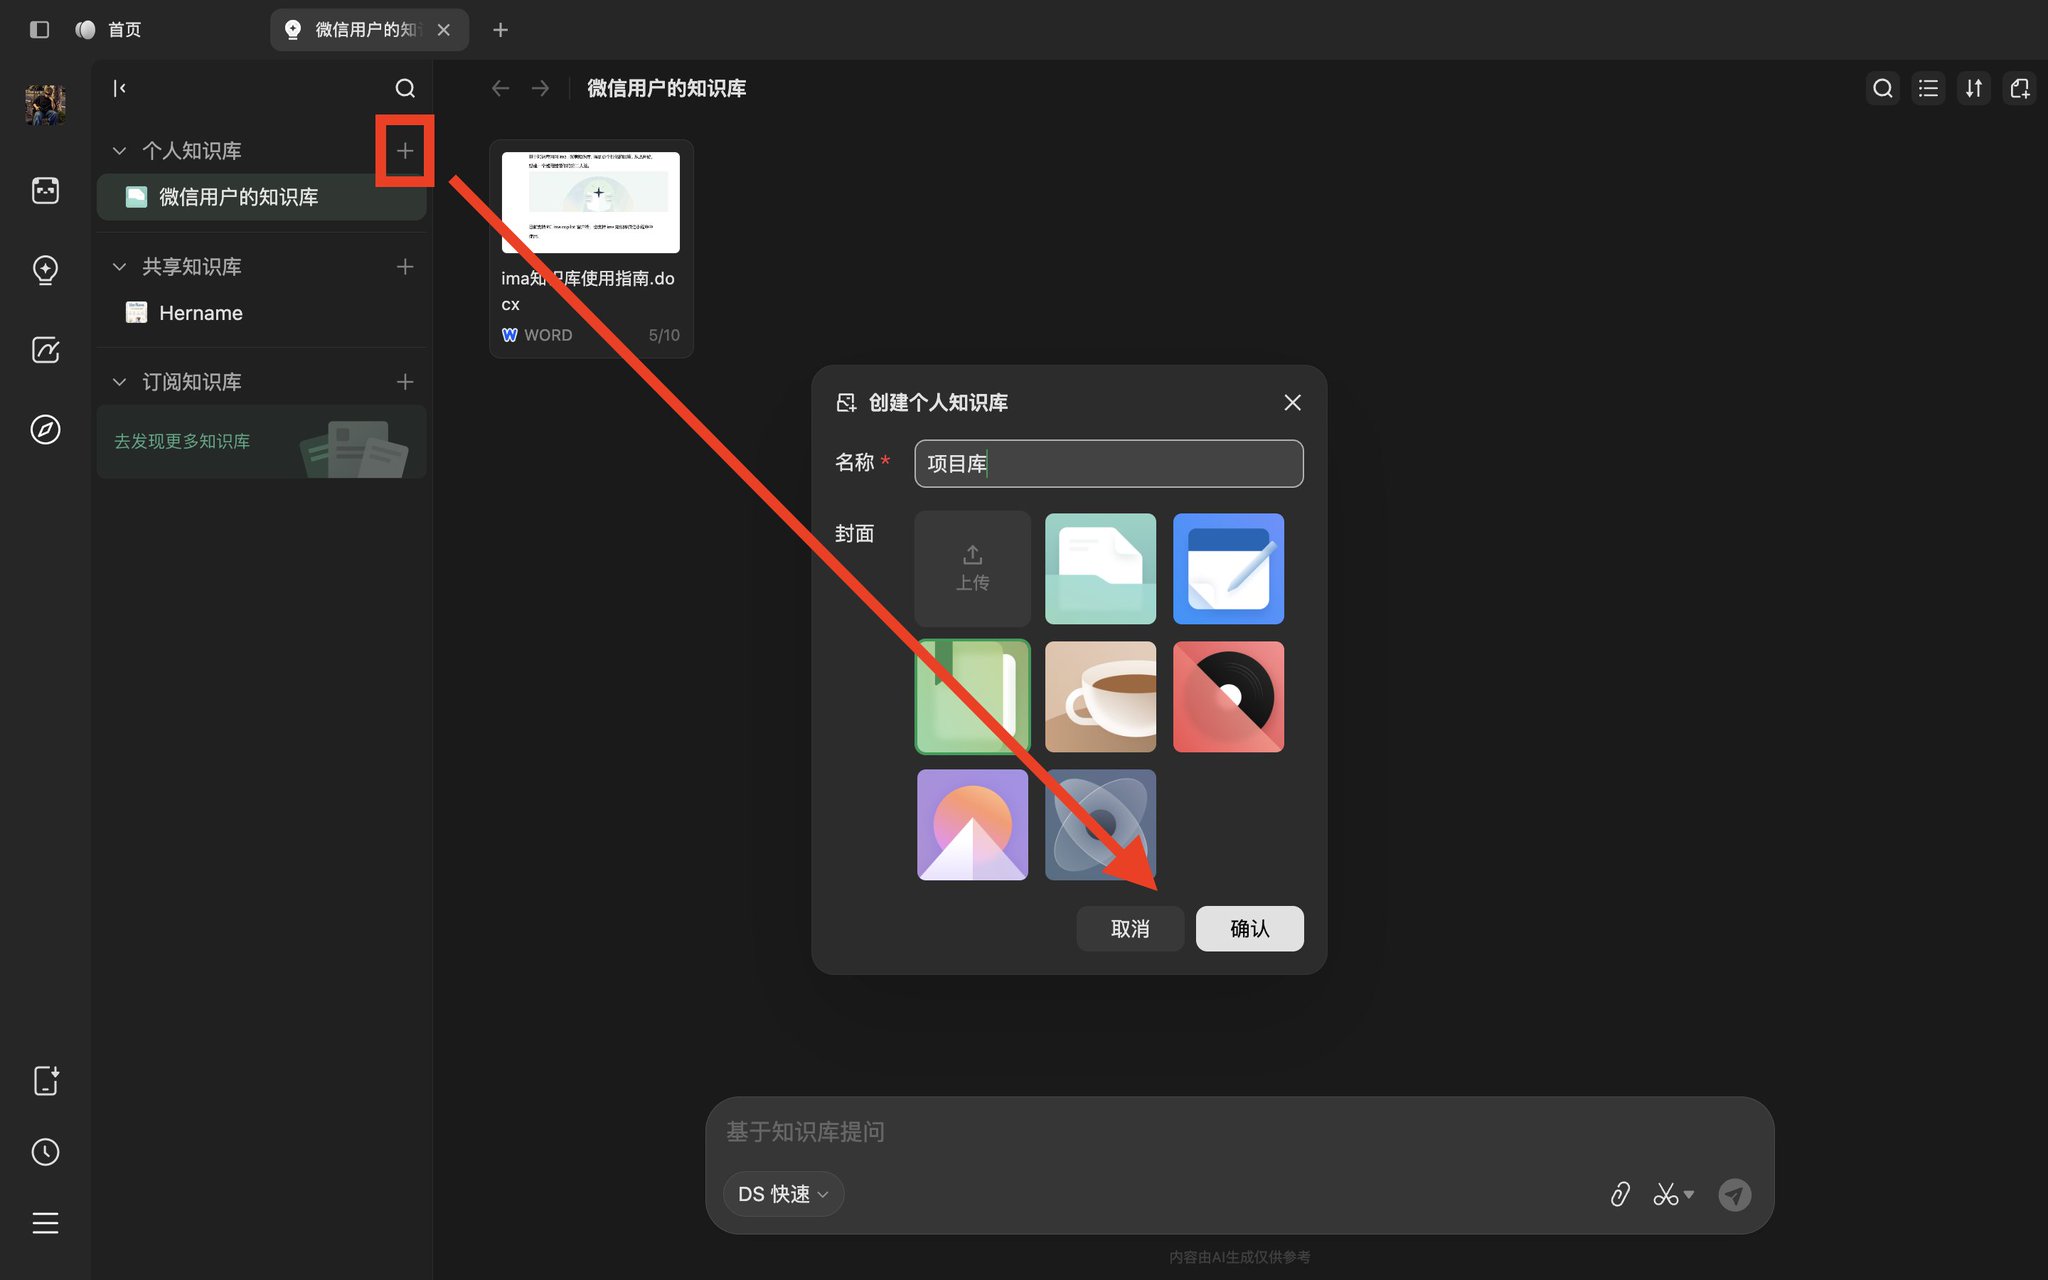Click the attachment paperclip icon
2048x1280 pixels.
(x=1620, y=1194)
